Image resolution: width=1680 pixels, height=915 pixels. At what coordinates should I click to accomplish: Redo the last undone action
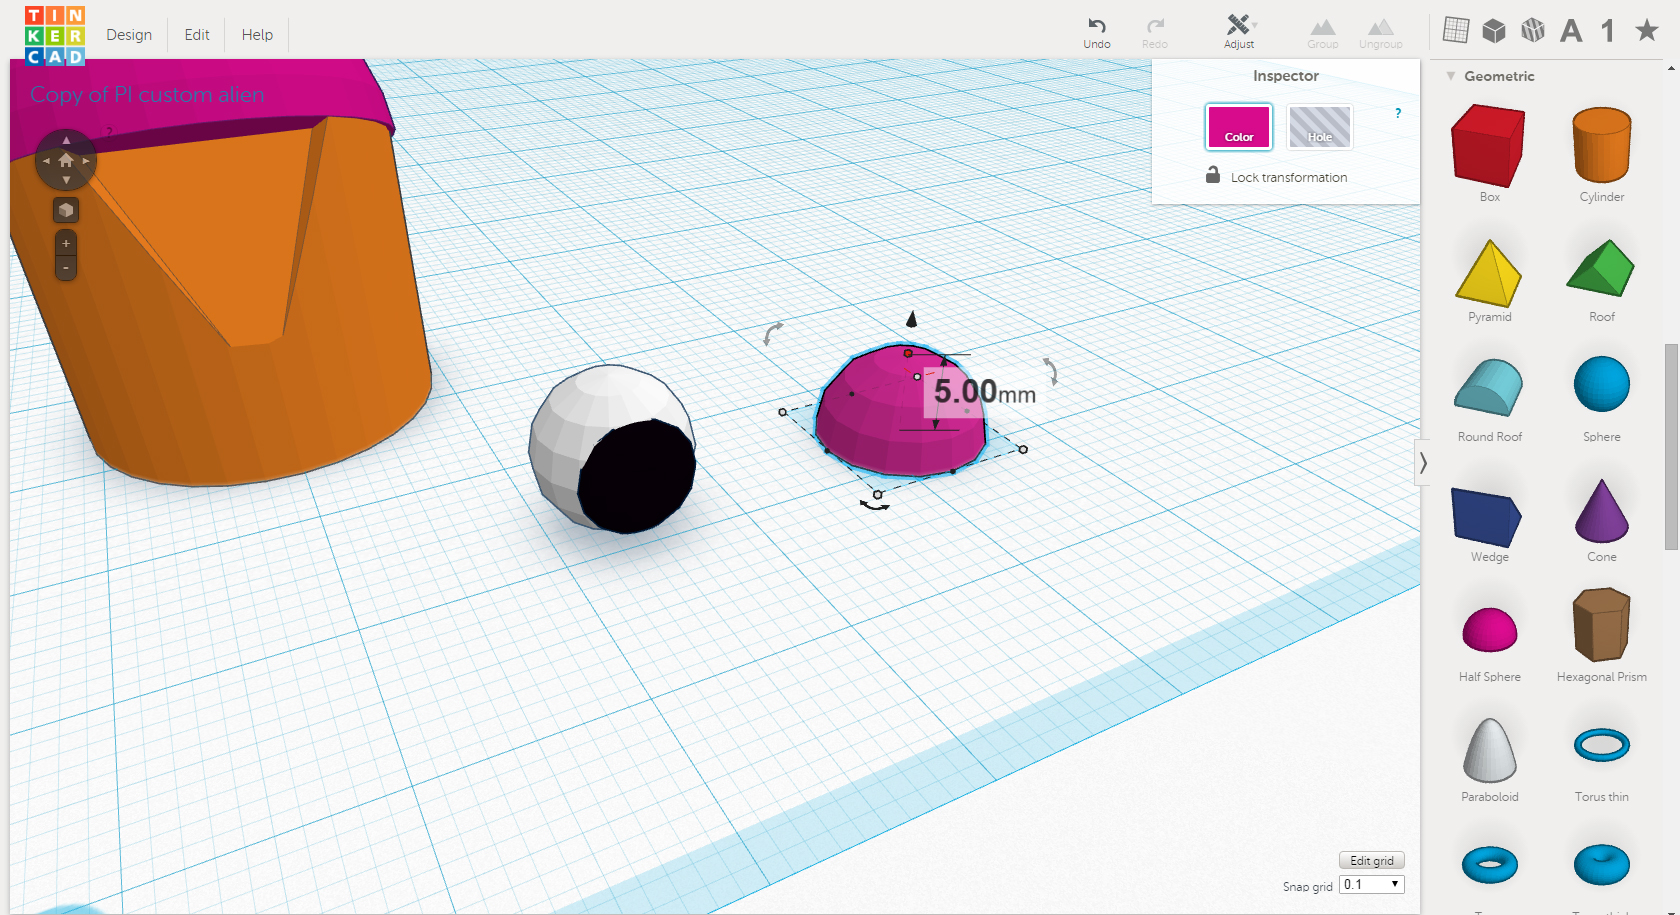point(1155,32)
